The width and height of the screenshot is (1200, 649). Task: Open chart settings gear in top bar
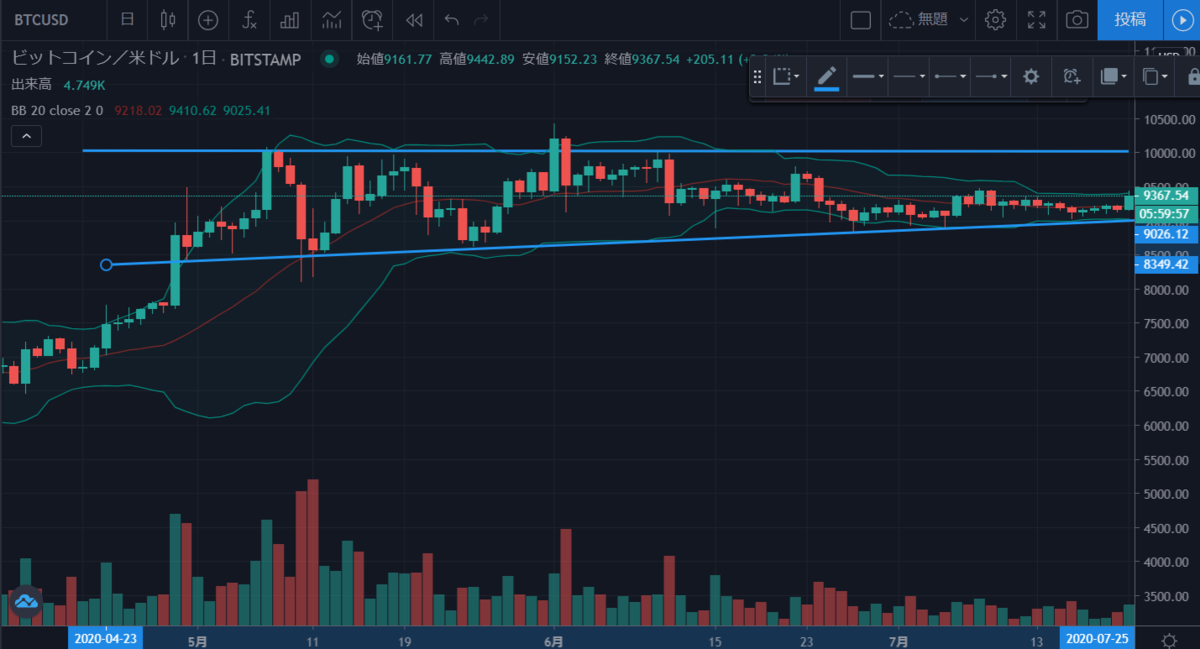point(995,19)
